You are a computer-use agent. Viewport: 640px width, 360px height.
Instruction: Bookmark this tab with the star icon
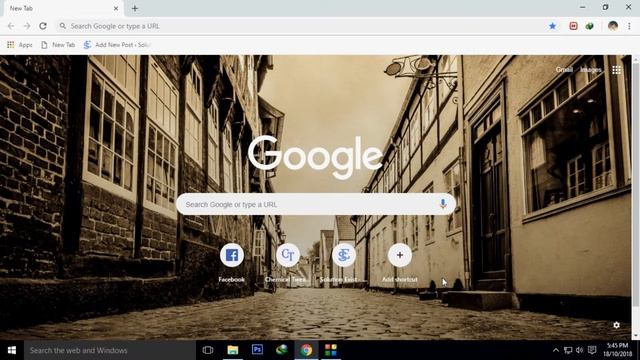click(552, 26)
